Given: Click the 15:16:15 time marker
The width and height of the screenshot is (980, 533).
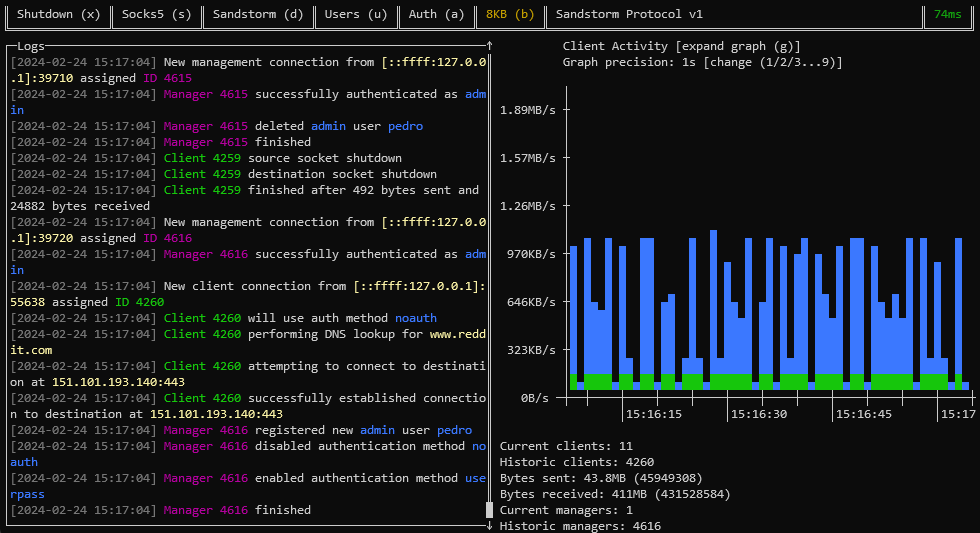Looking at the screenshot, I should [x=654, y=414].
